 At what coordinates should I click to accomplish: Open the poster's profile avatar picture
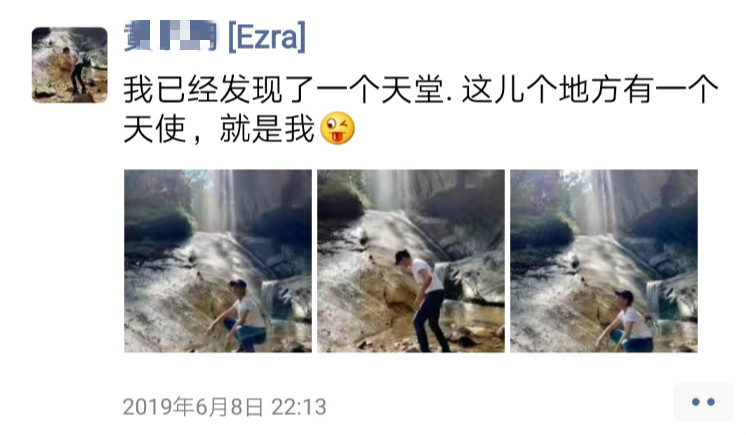tap(69, 65)
